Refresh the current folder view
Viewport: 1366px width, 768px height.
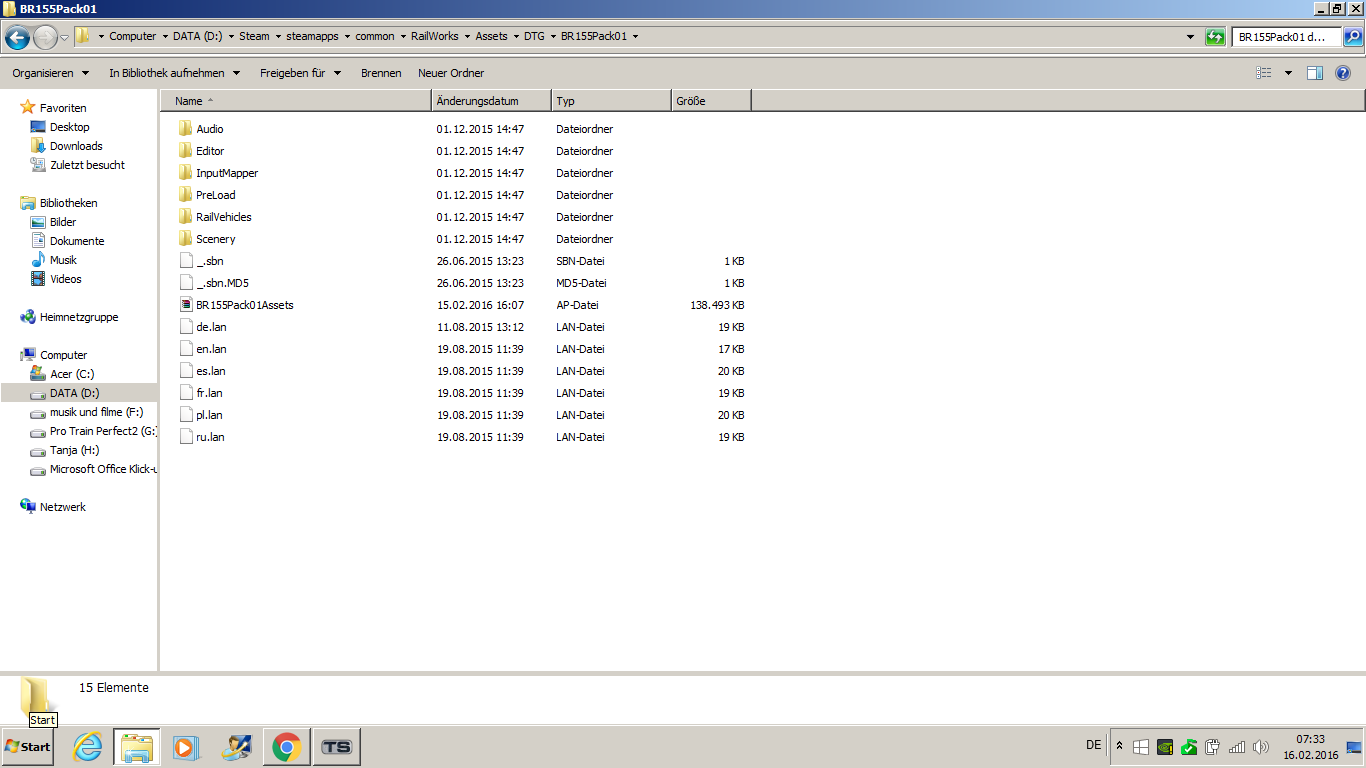click(x=1215, y=37)
